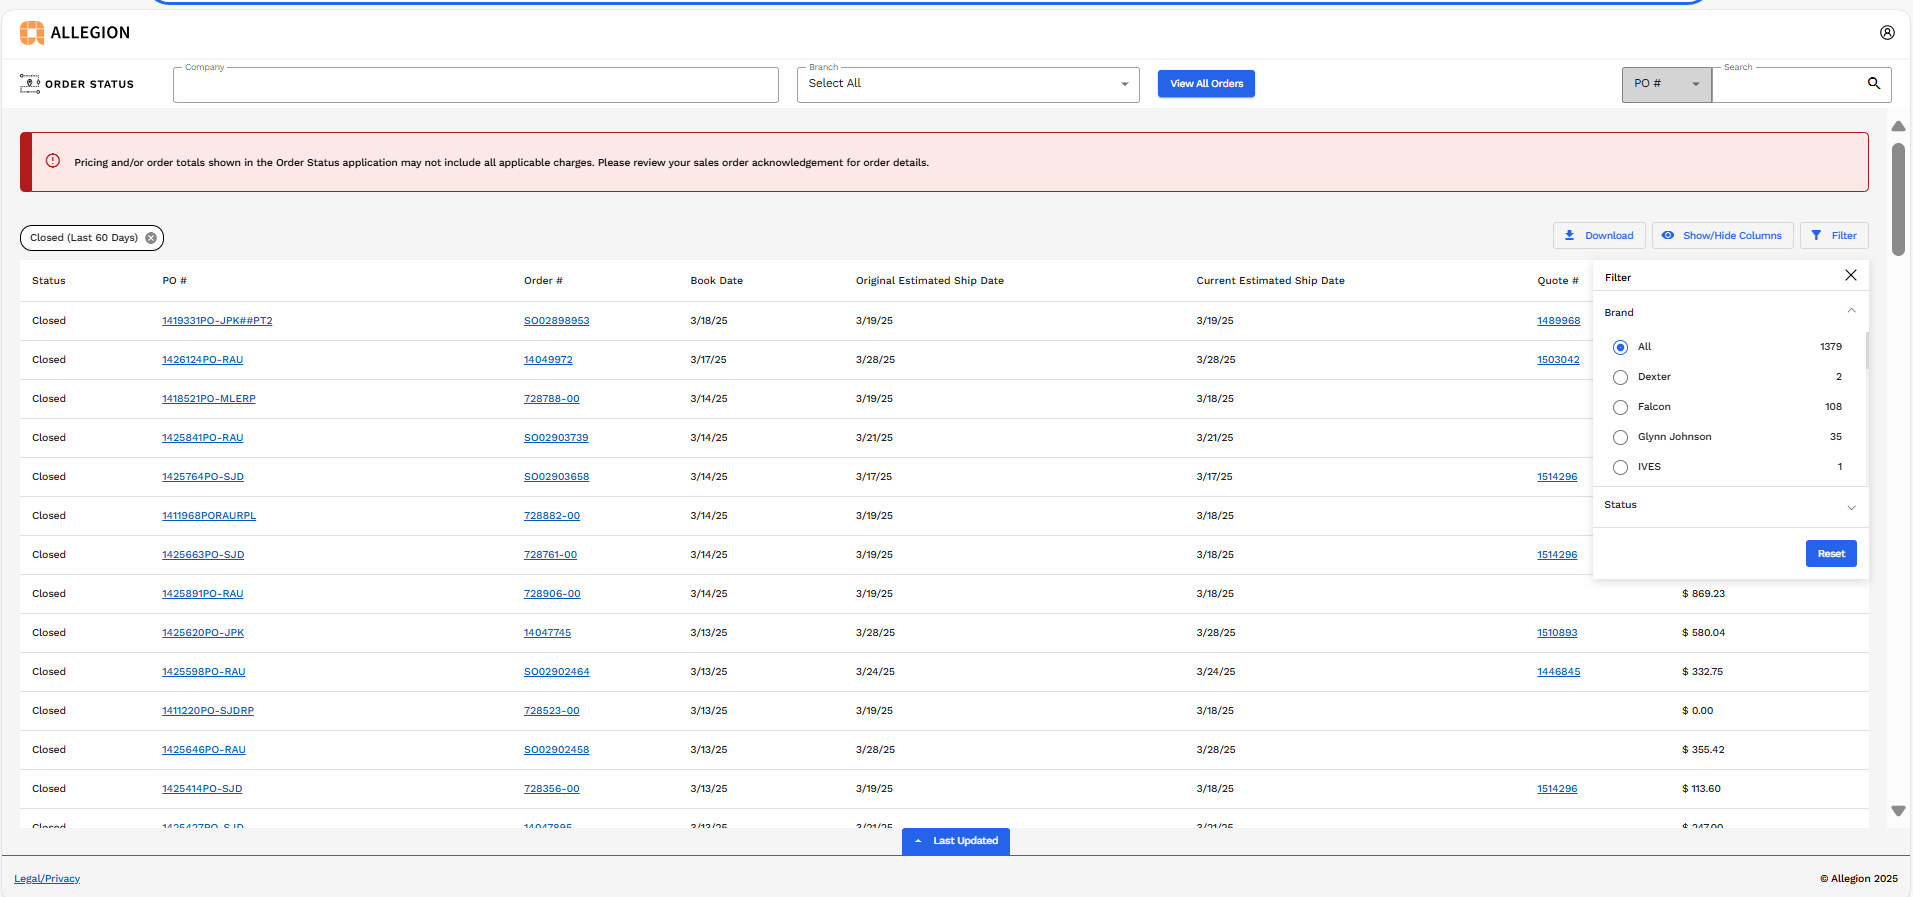Click the Download button
1913x897 pixels.
tap(1599, 236)
